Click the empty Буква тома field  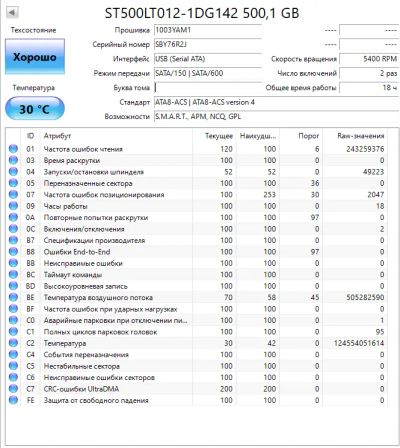click(208, 88)
